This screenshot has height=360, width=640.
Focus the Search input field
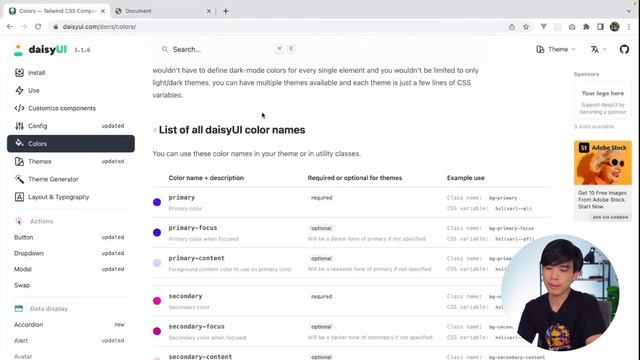[229, 49]
